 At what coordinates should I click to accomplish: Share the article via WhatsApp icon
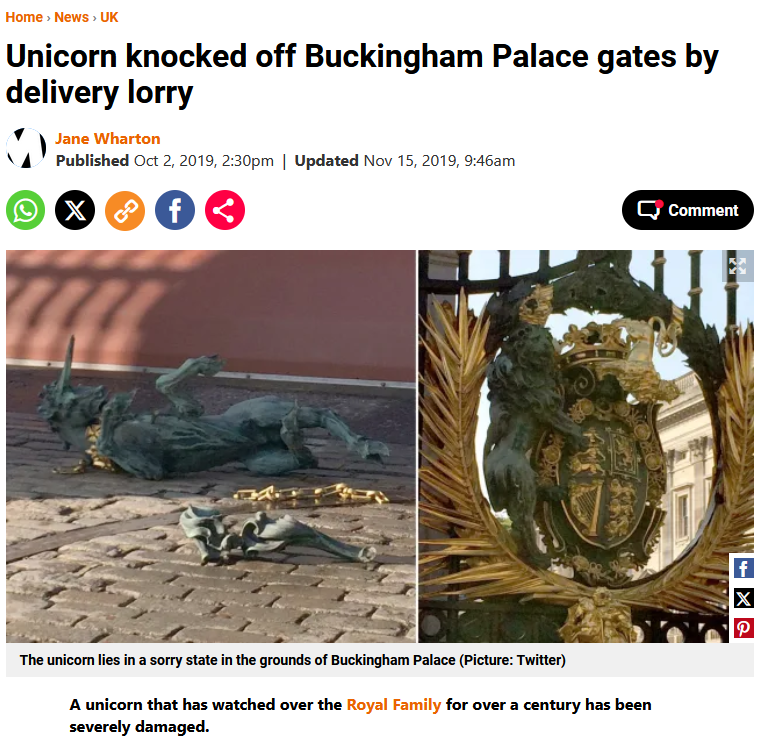(25, 210)
